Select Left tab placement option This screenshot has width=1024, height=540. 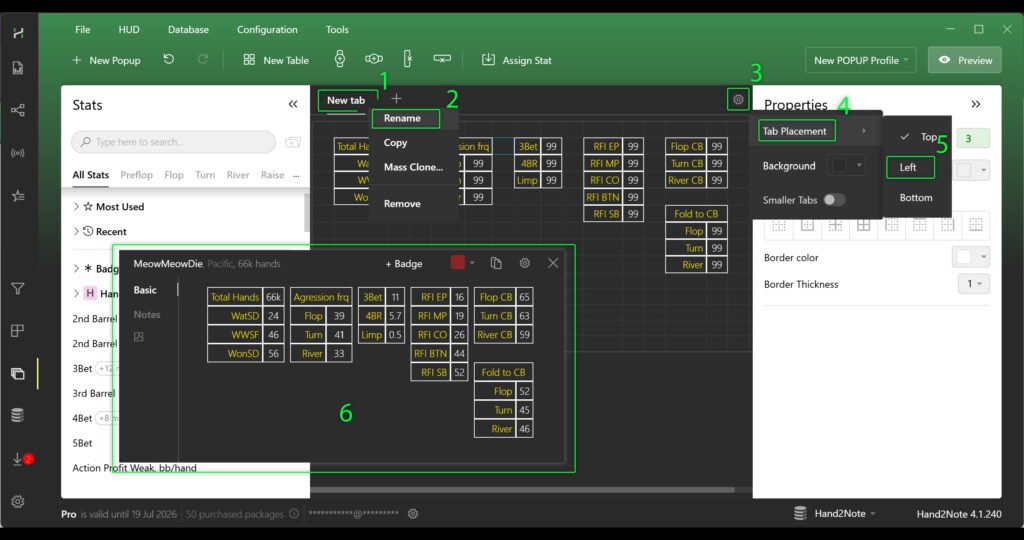point(908,167)
